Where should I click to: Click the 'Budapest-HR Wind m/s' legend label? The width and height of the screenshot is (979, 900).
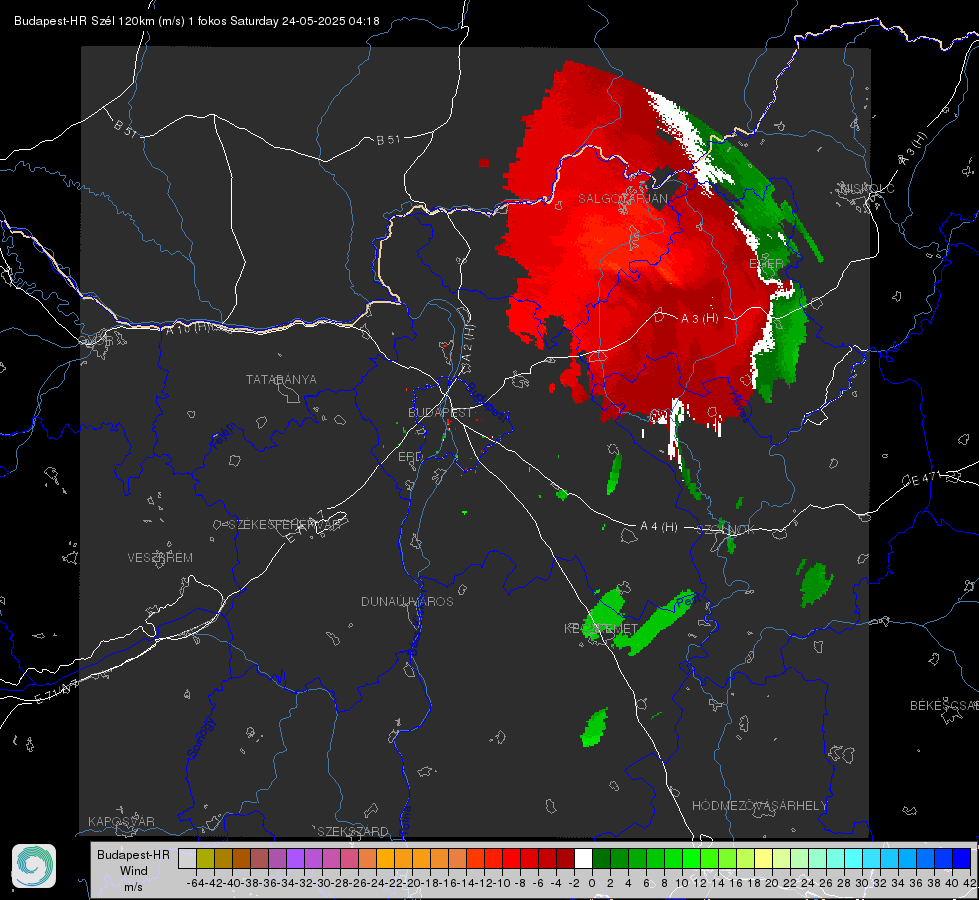click(x=133, y=871)
